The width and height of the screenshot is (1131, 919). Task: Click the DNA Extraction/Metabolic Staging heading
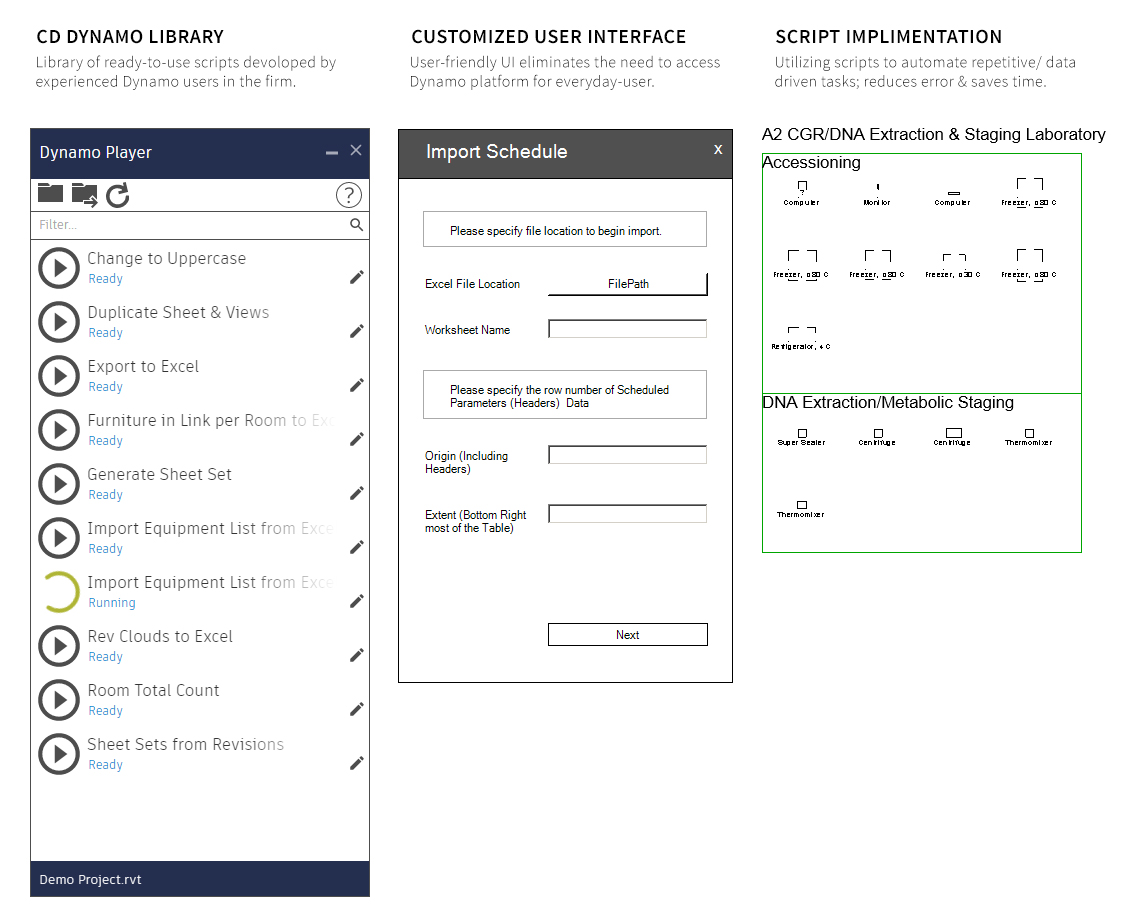point(888,403)
